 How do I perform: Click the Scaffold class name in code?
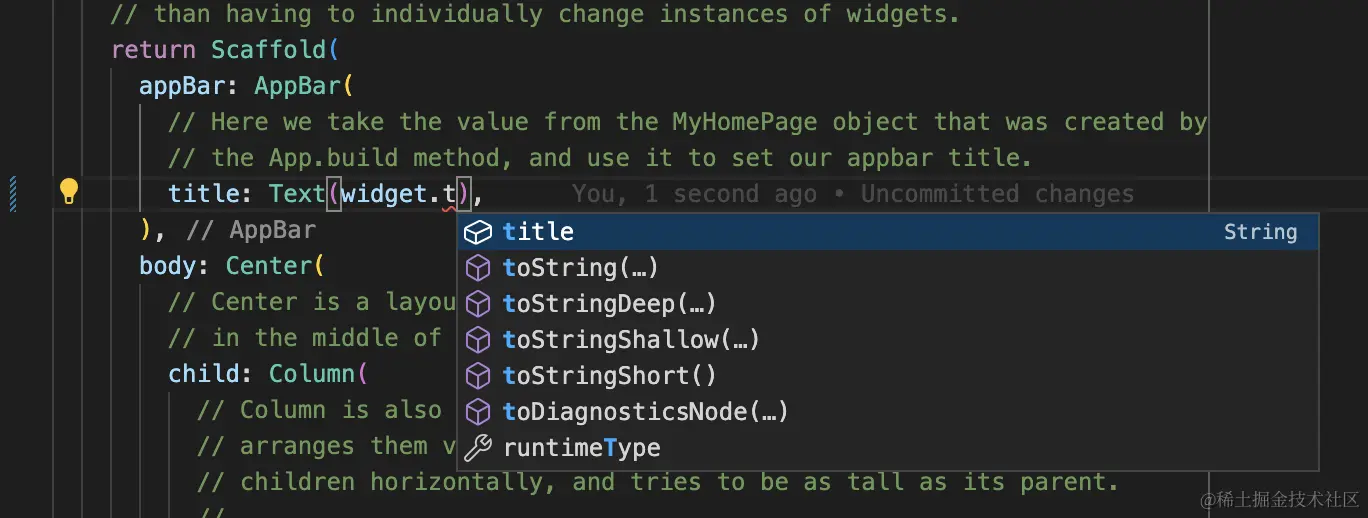(x=268, y=50)
